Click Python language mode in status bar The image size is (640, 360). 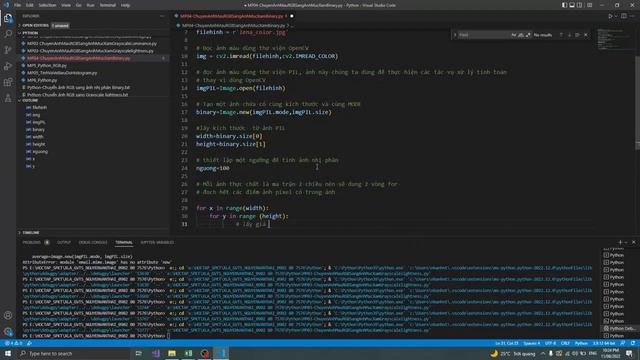(x=581, y=343)
